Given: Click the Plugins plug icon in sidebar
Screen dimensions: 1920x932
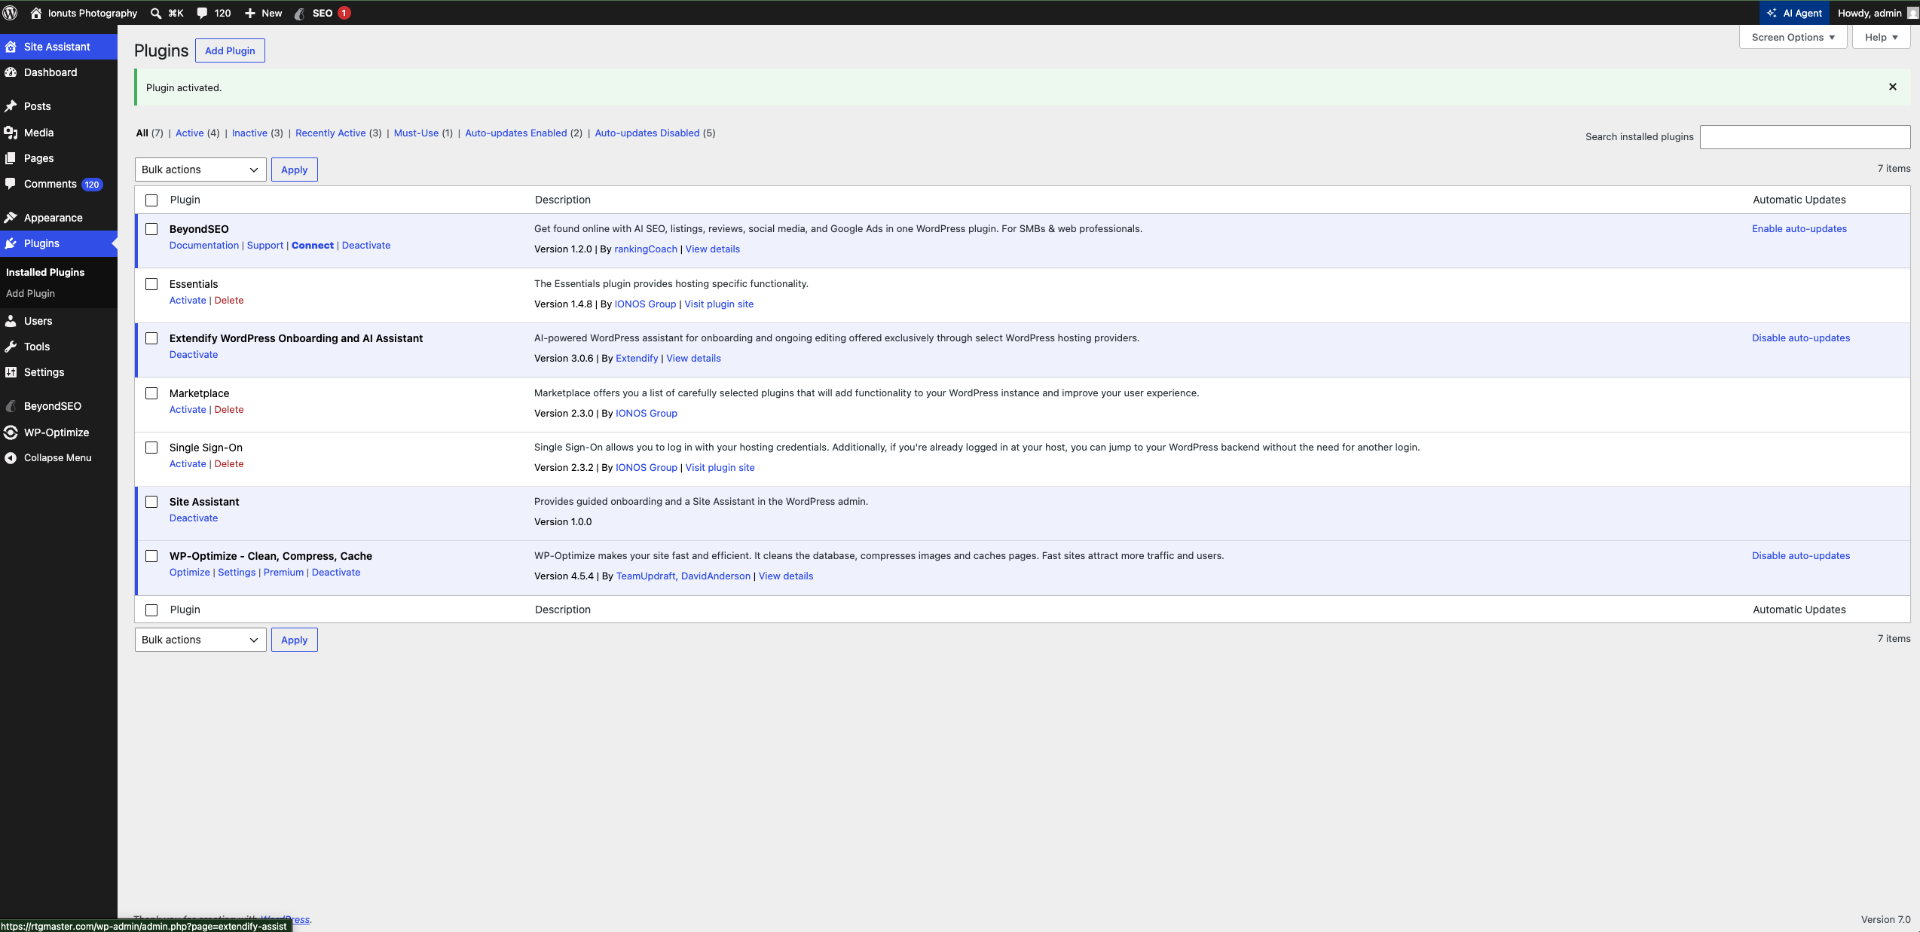Looking at the screenshot, I should click(x=11, y=243).
